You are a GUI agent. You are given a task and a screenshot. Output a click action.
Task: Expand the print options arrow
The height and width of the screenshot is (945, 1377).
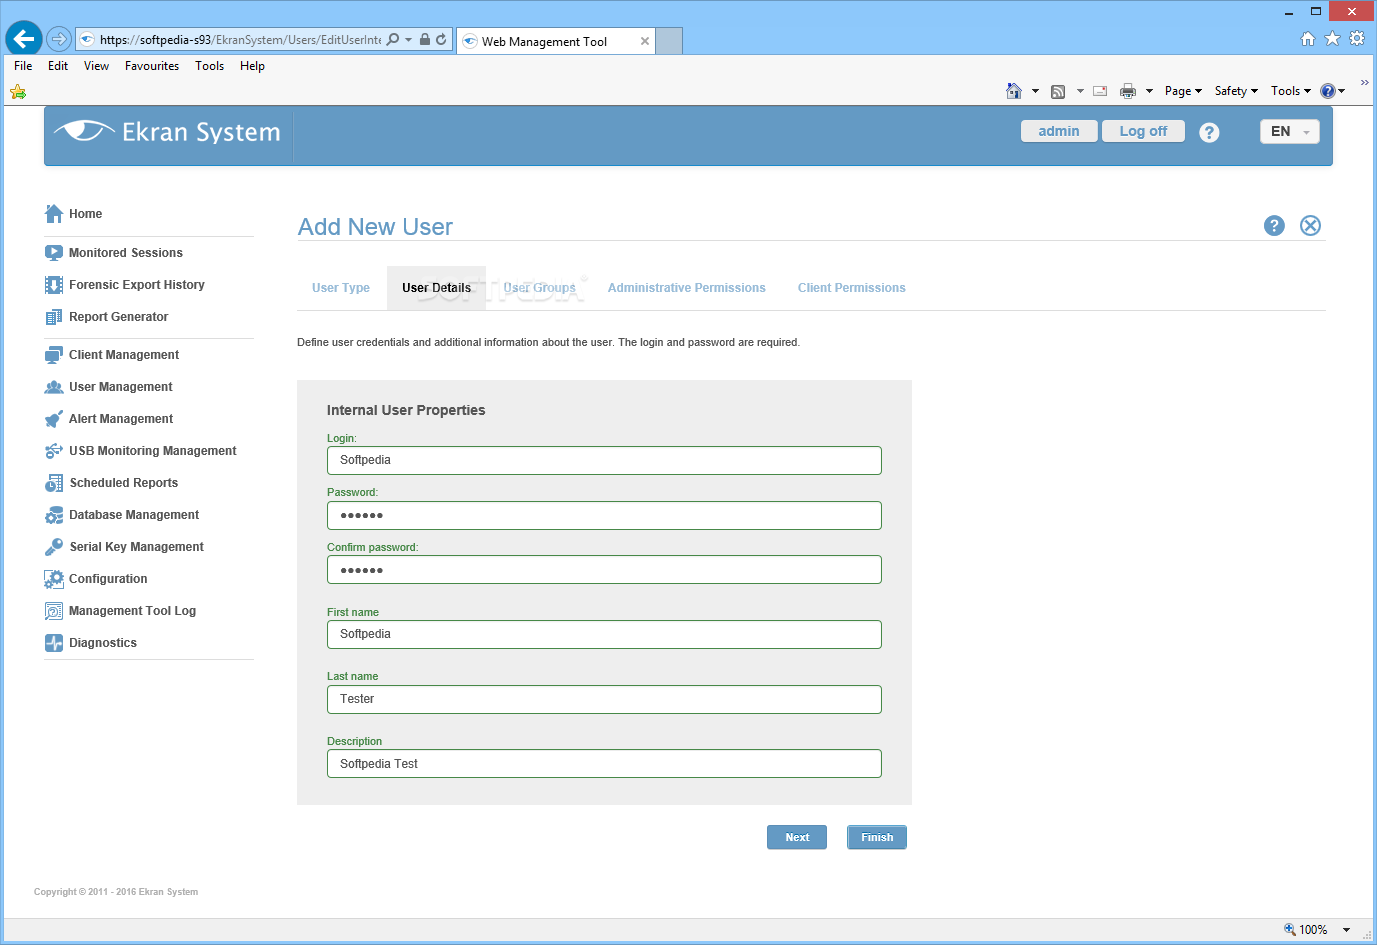point(1149,91)
